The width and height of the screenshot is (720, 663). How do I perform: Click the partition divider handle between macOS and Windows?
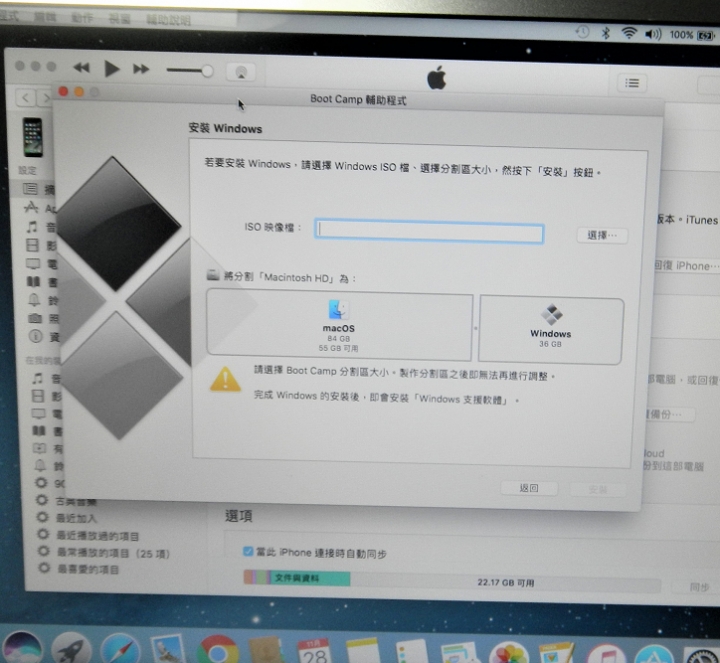(x=476, y=328)
